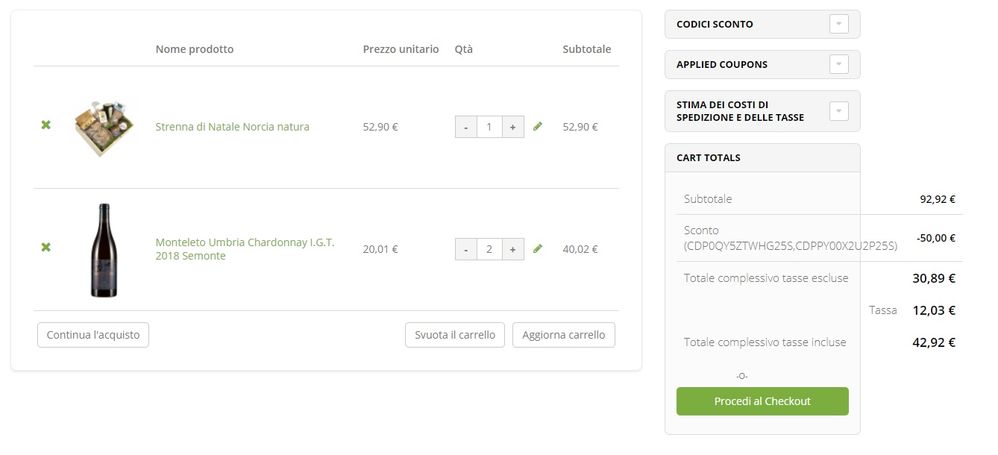Click edit pencil for Strenna di Natale
The height and width of the screenshot is (455, 998).
tap(538, 127)
